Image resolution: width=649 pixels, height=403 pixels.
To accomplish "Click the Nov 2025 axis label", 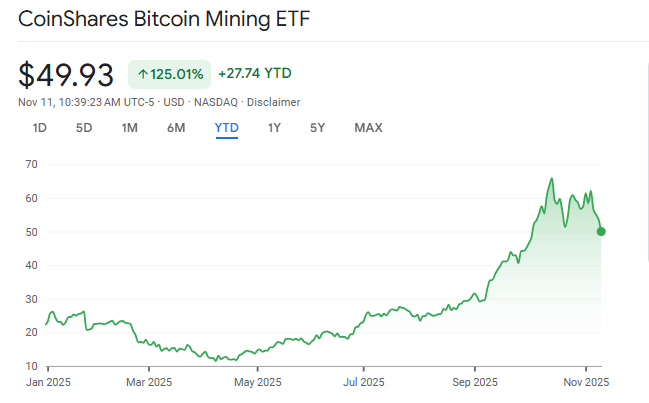I will [584, 381].
